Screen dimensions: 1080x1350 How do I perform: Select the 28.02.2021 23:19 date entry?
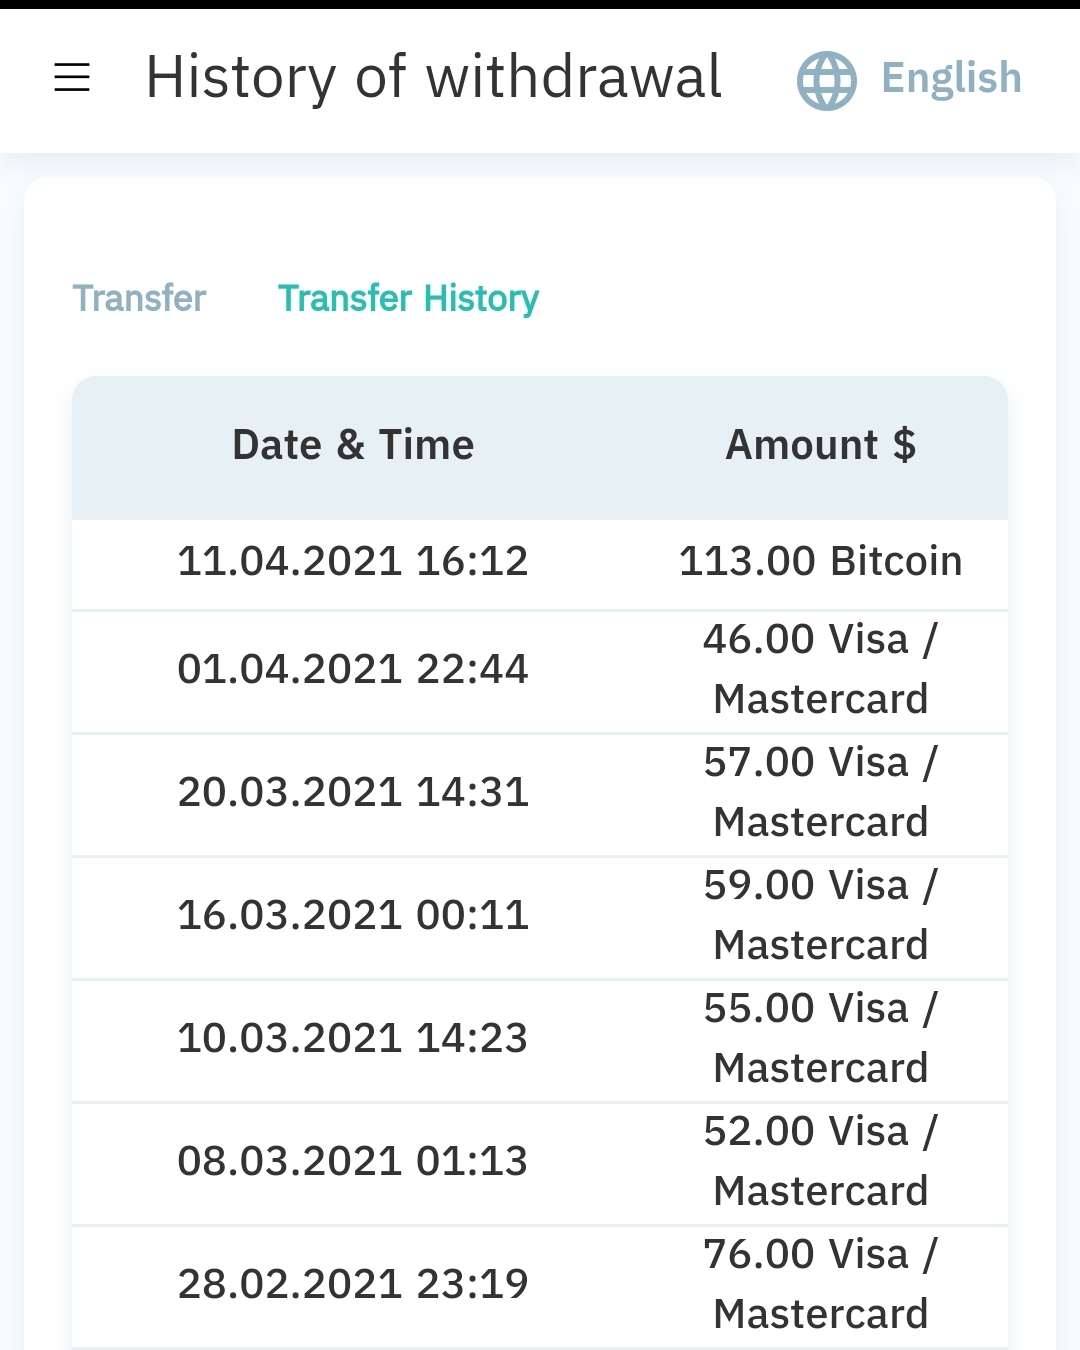pyautogui.click(x=353, y=1284)
